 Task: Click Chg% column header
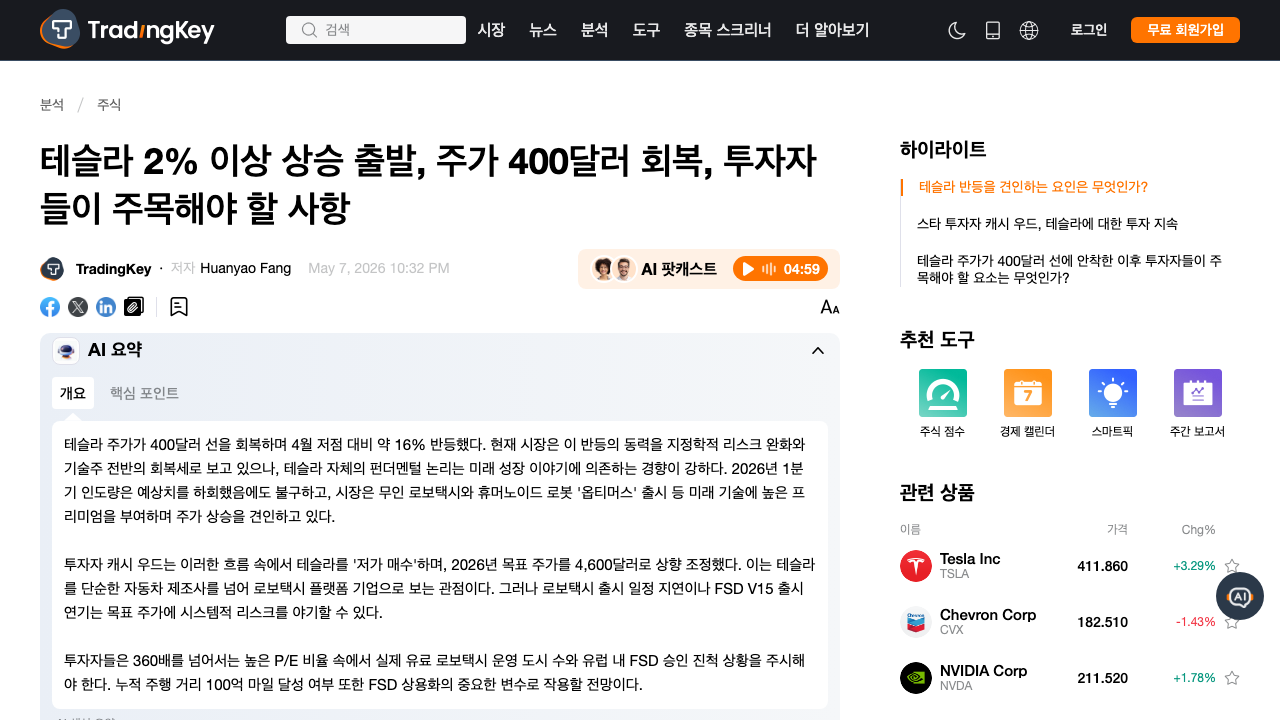tap(1198, 529)
